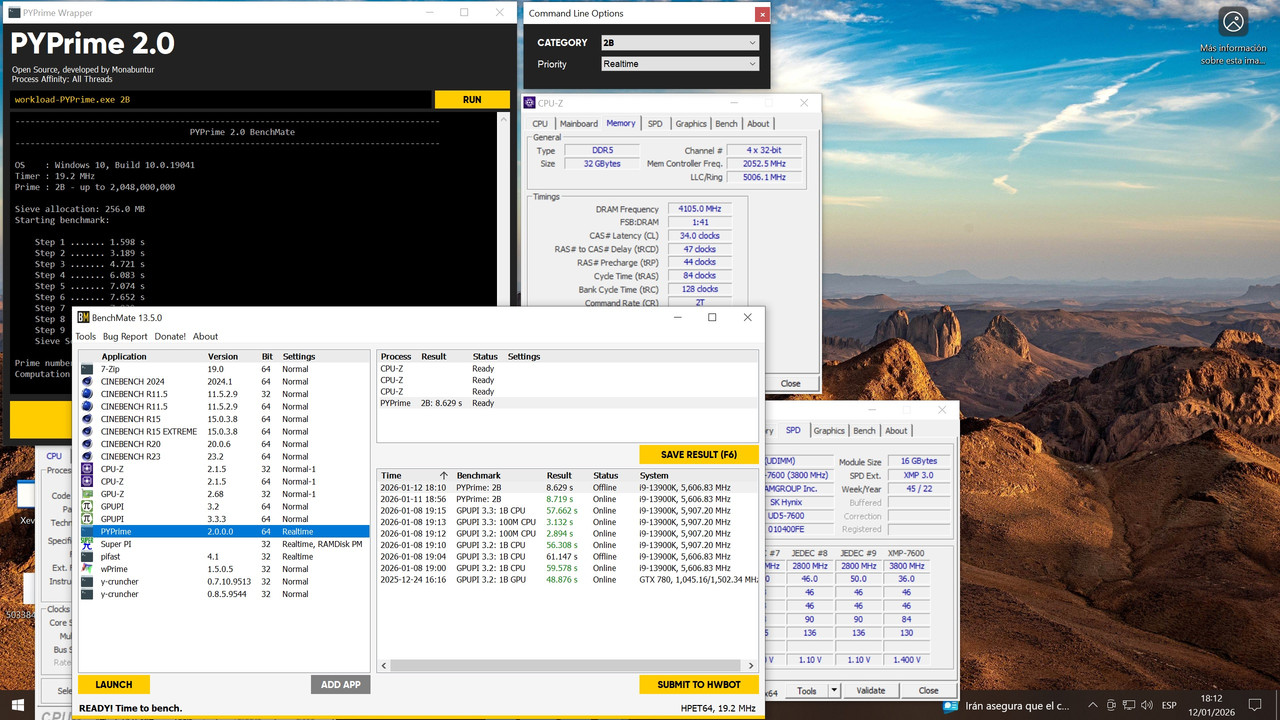Show hidden system tray icons chevron
The height and width of the screenshot is (720, 1280).
(1093, 705)
